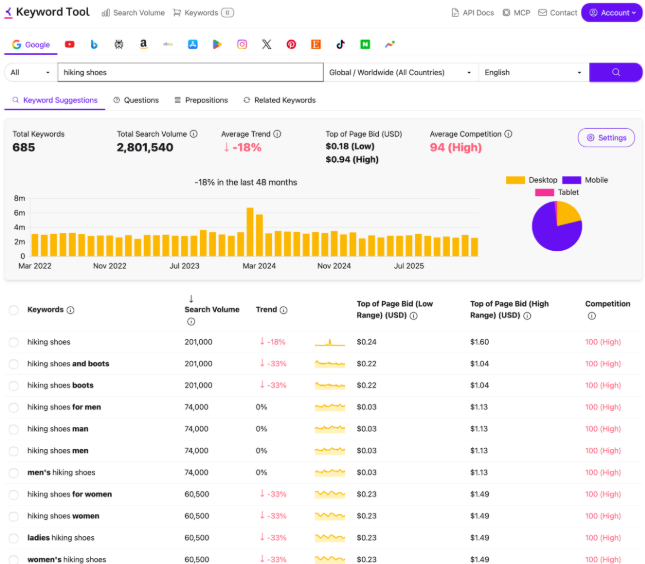Open the Google Trends platform icon

click(390, 44)
